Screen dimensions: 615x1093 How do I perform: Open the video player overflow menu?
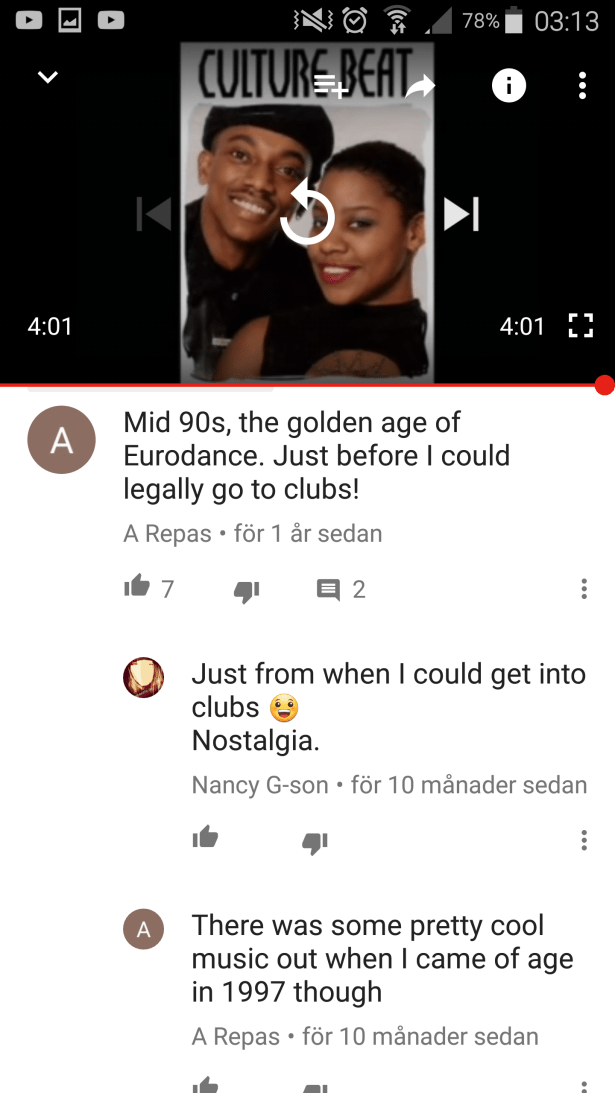[x=583, y=86]
